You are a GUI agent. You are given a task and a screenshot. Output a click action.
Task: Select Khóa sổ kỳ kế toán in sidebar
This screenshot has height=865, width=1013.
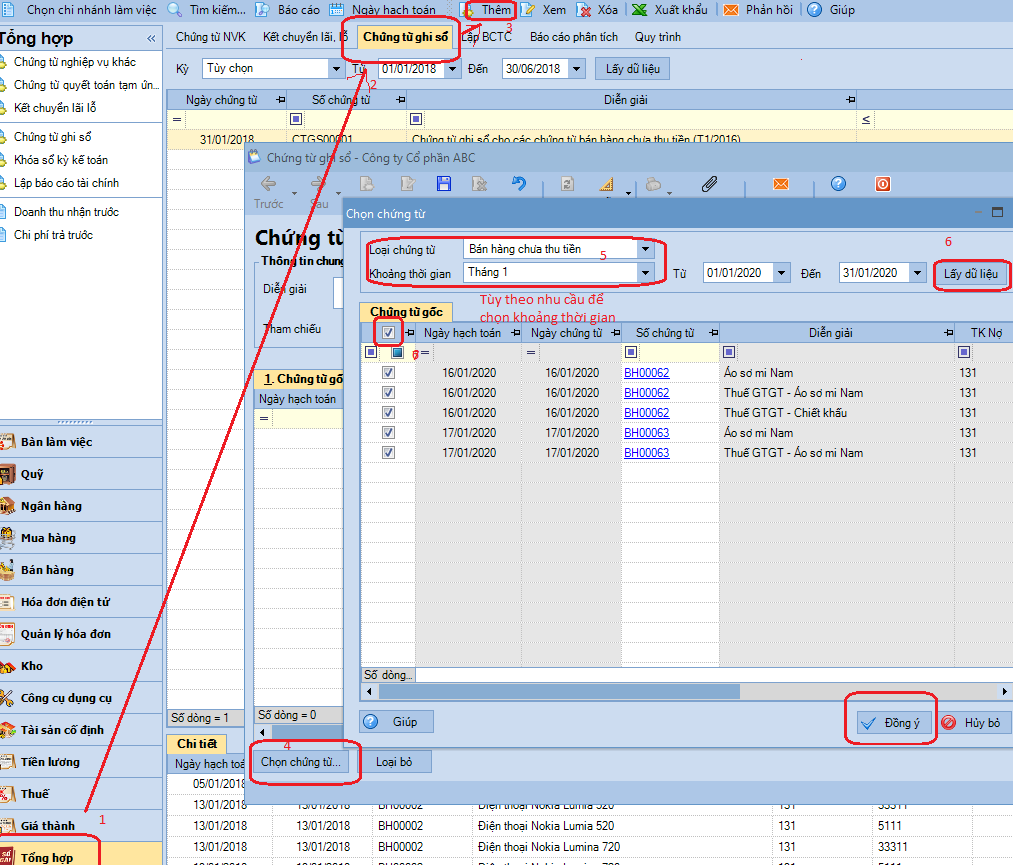61,160
